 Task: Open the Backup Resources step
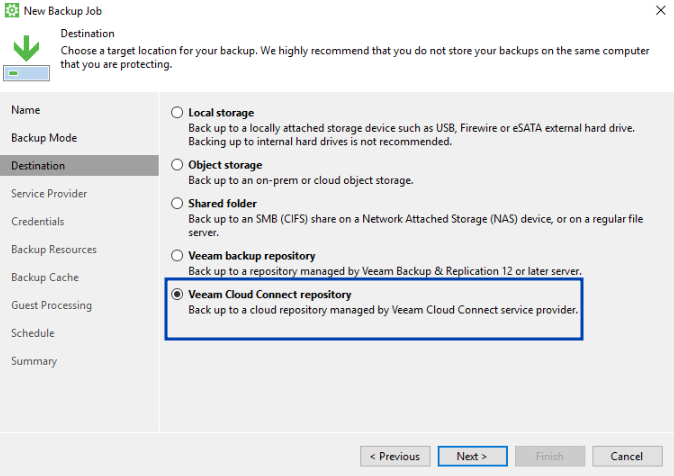click(54, 249)
